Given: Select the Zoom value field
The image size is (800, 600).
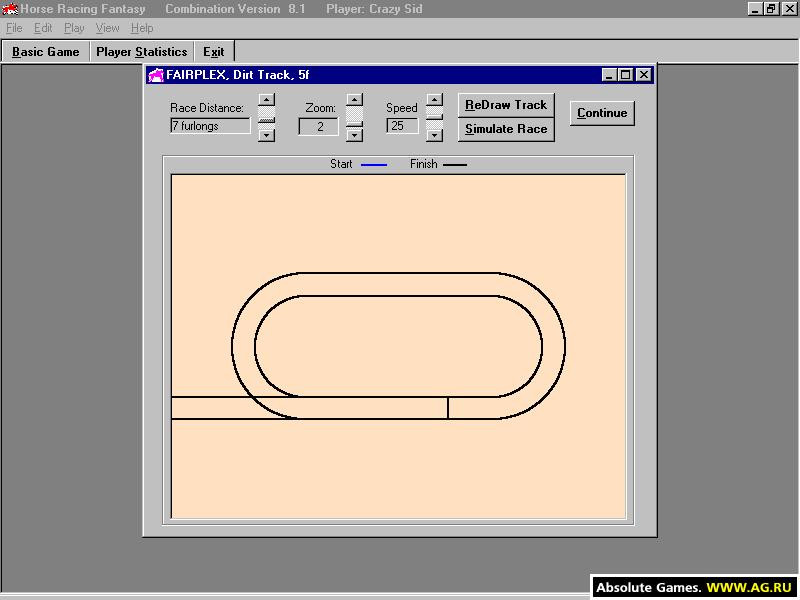Looking at the screenshot, I should pyautogui.click(x=318, y=127).
